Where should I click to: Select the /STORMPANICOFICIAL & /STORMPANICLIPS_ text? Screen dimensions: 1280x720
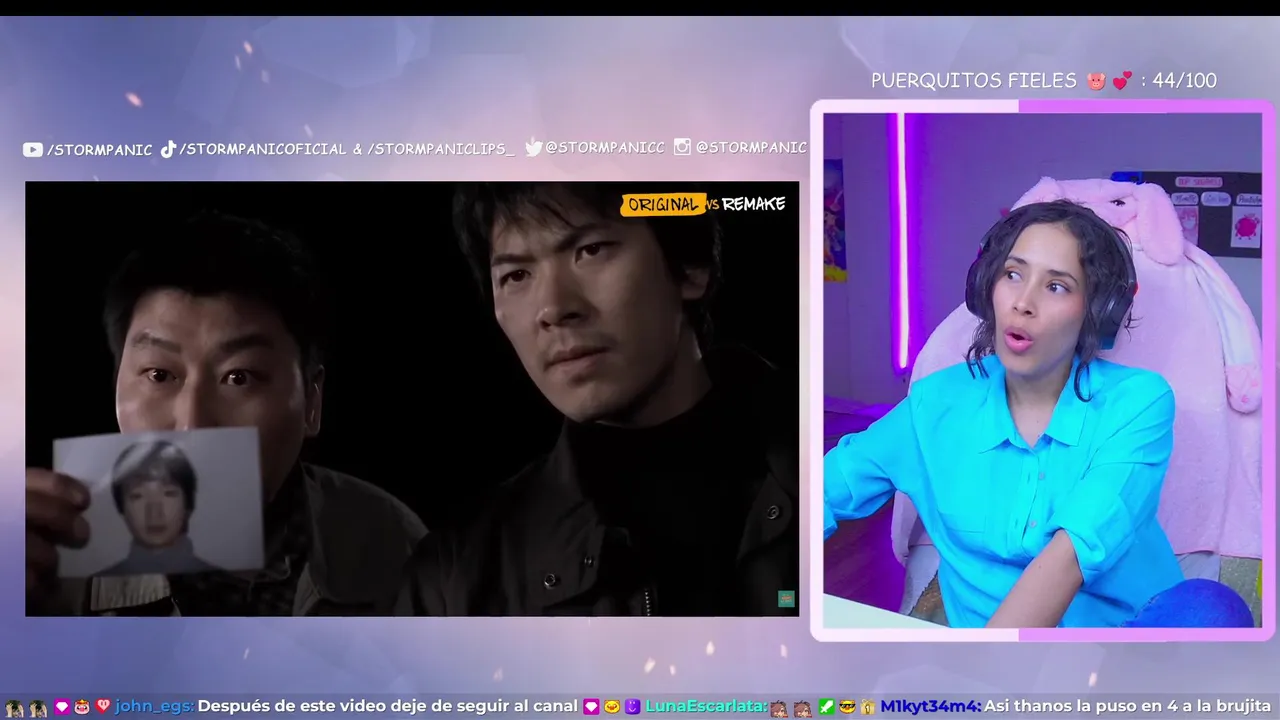pyautogui.click(x=347, y=149)
